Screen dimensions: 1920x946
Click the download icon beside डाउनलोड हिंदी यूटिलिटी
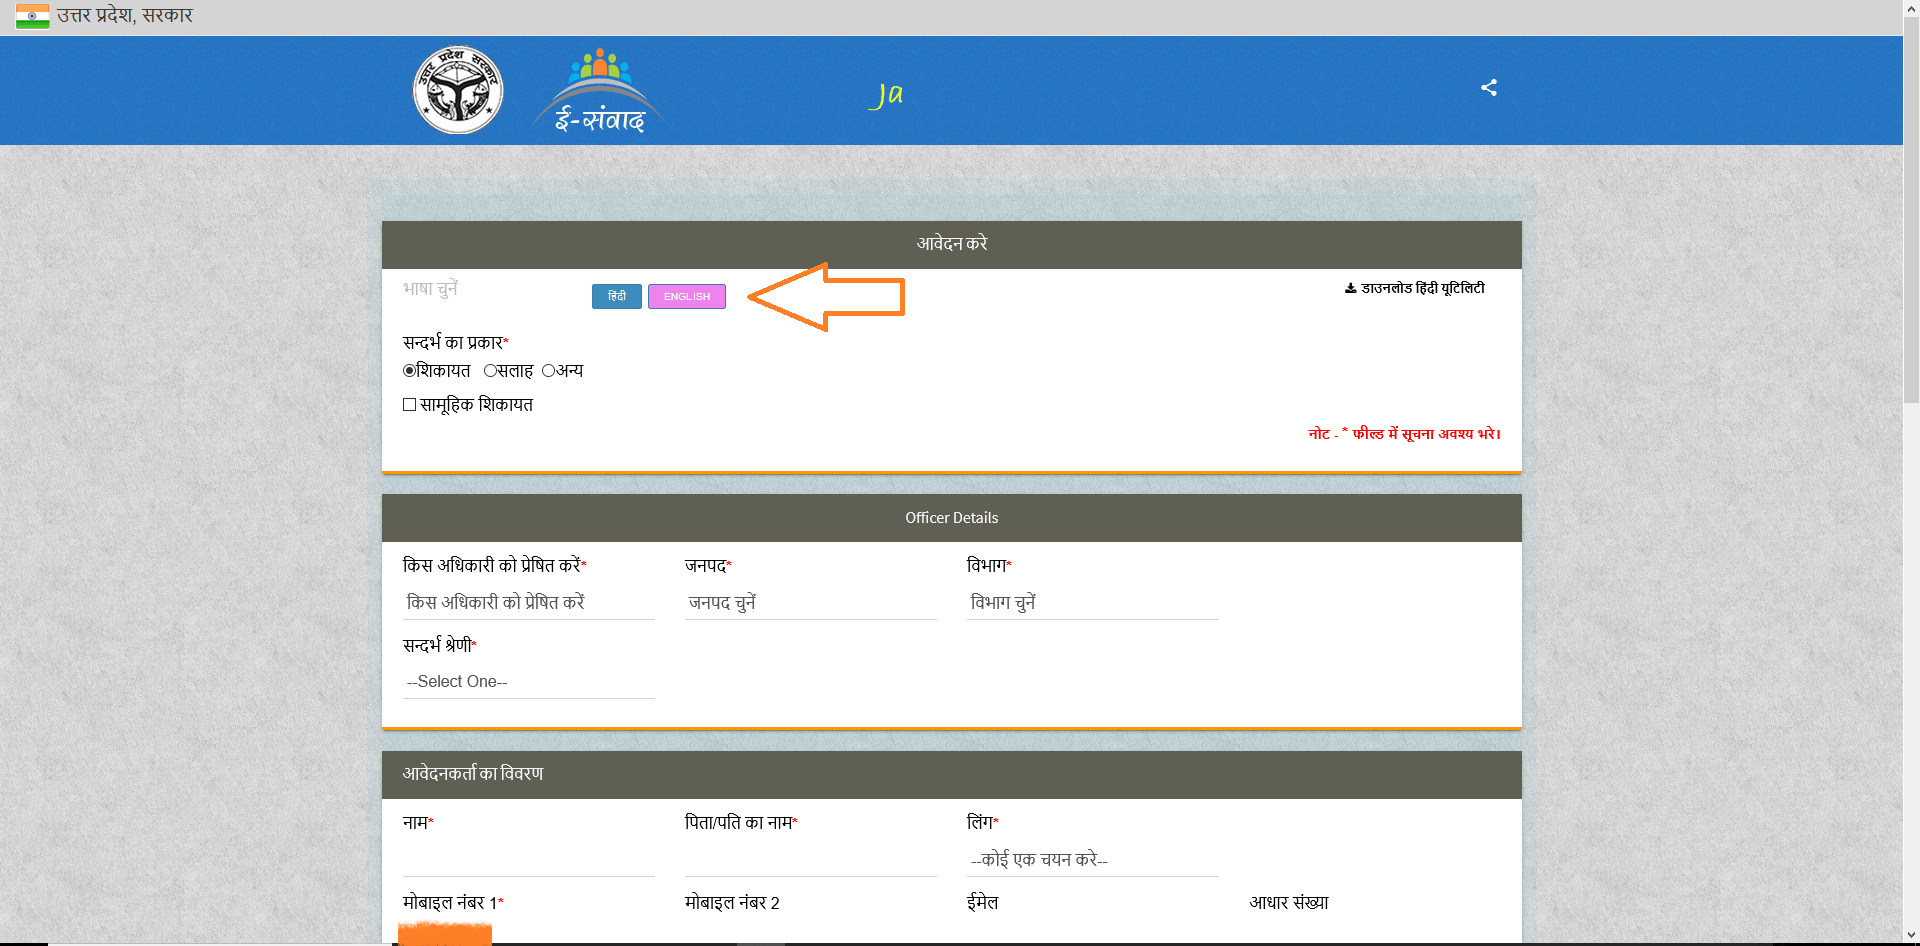click(x=1350, y=289)
